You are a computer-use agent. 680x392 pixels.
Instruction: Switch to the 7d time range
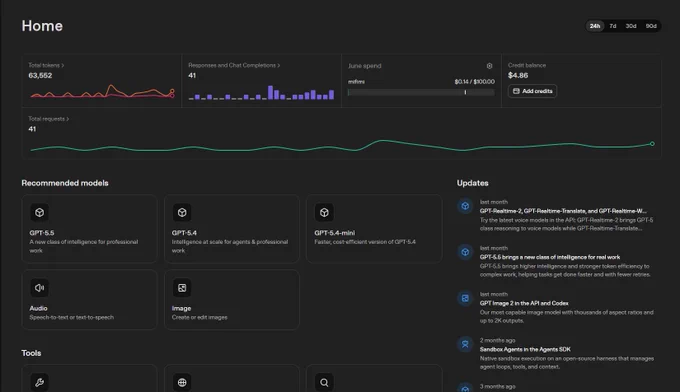pos(613,26)
